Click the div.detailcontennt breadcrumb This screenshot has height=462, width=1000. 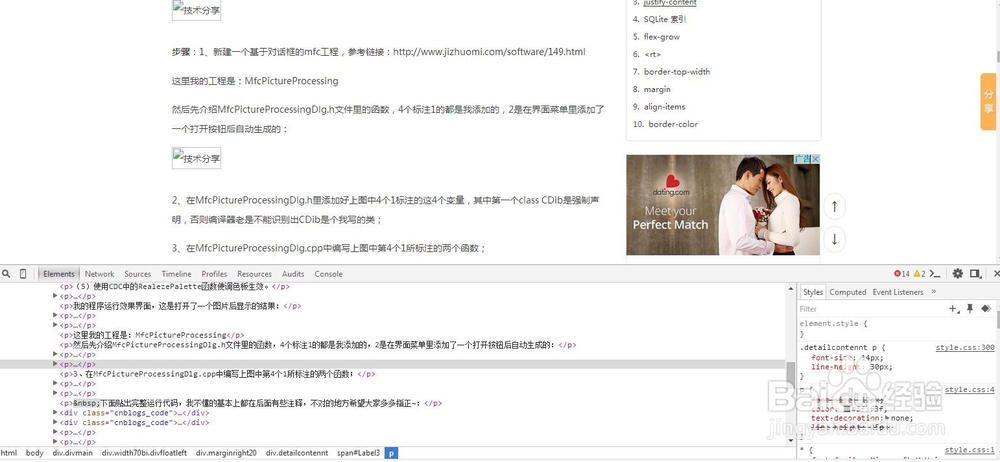tap(297, 452)
